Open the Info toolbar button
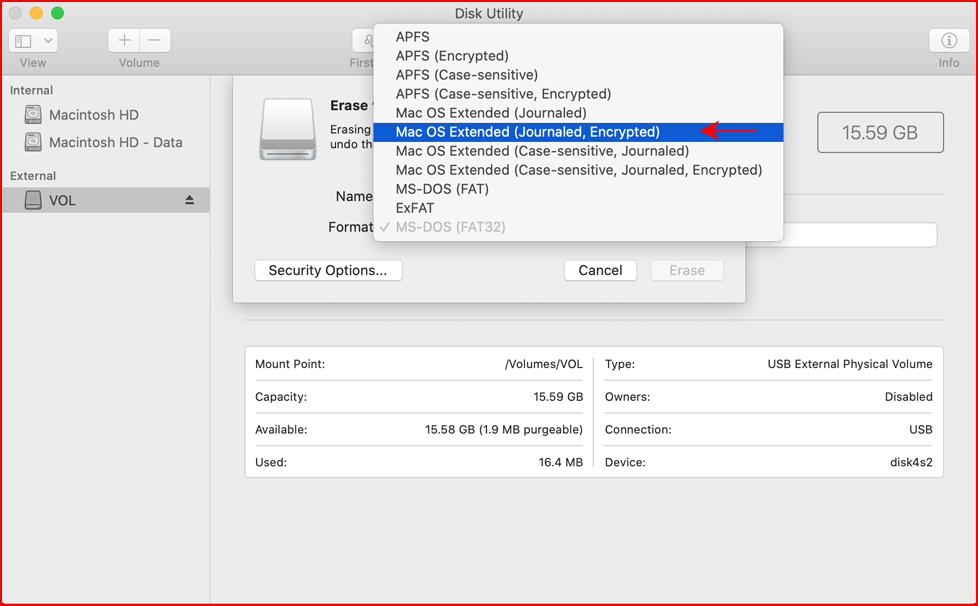978x606 pixels. tap(949, 41)
